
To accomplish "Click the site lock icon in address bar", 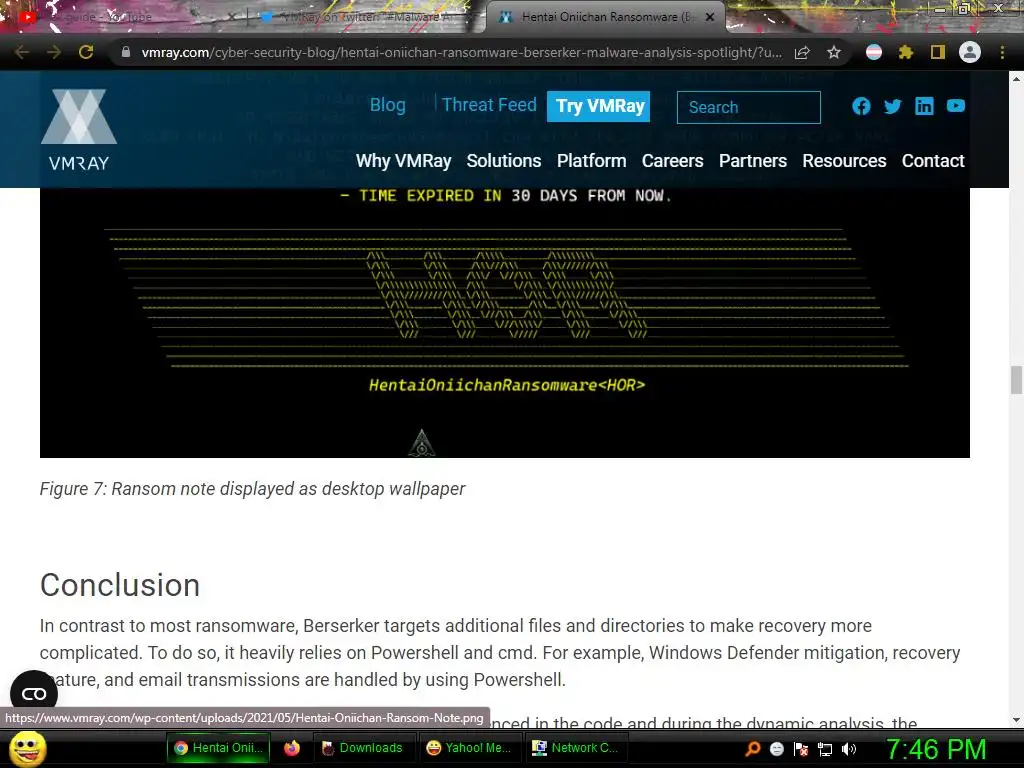I will [126, 52].
